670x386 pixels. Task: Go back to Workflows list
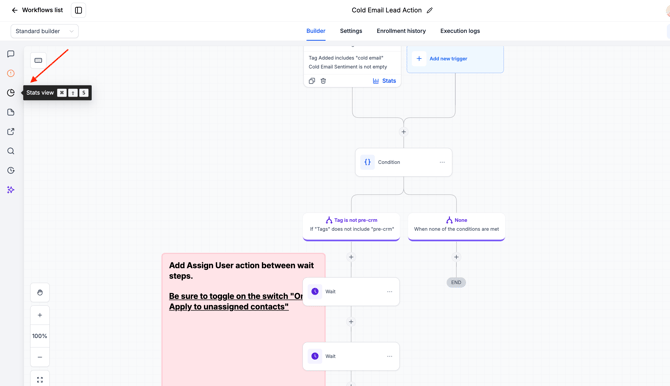tap(37, 10)
